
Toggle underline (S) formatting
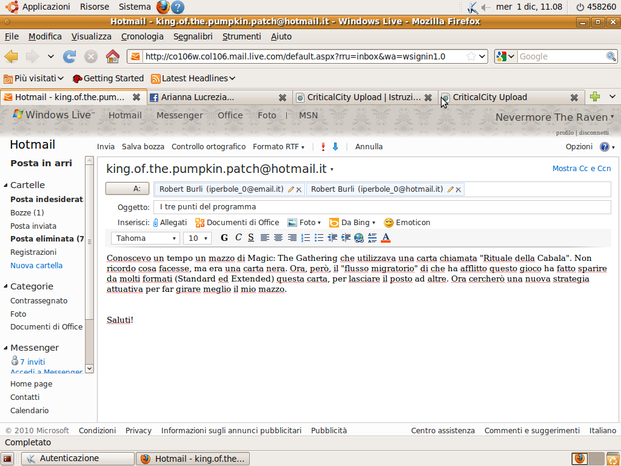click(x=251, y=238)
